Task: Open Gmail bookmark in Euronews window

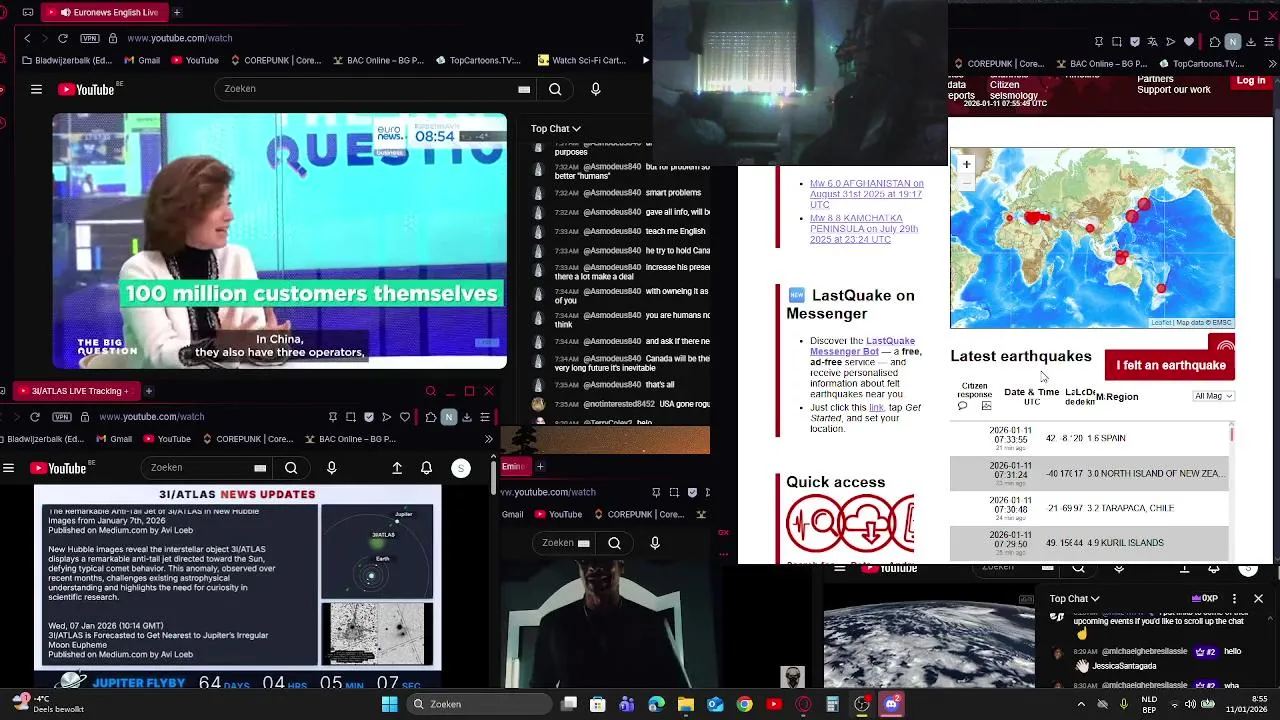Action: 141,60
